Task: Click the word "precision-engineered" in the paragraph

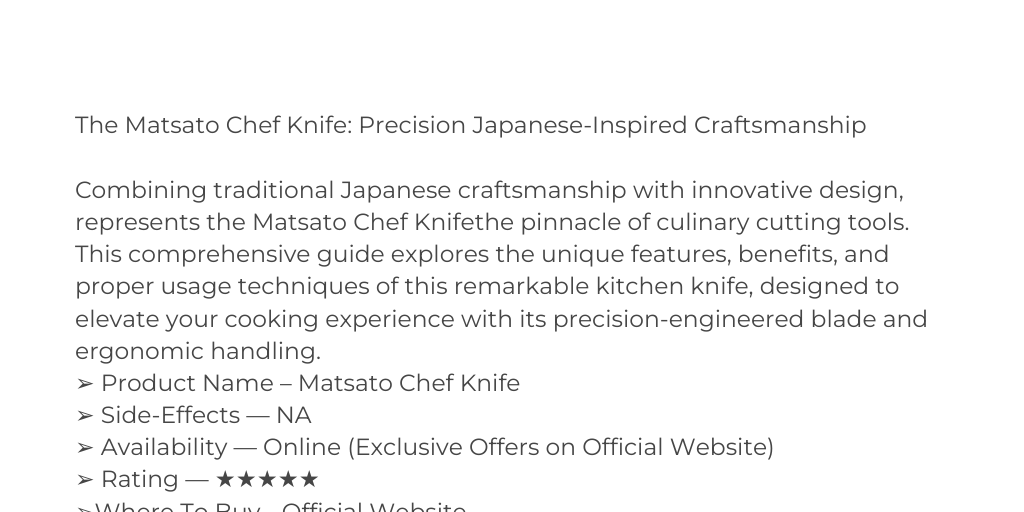Action: [x=679, y=319]
